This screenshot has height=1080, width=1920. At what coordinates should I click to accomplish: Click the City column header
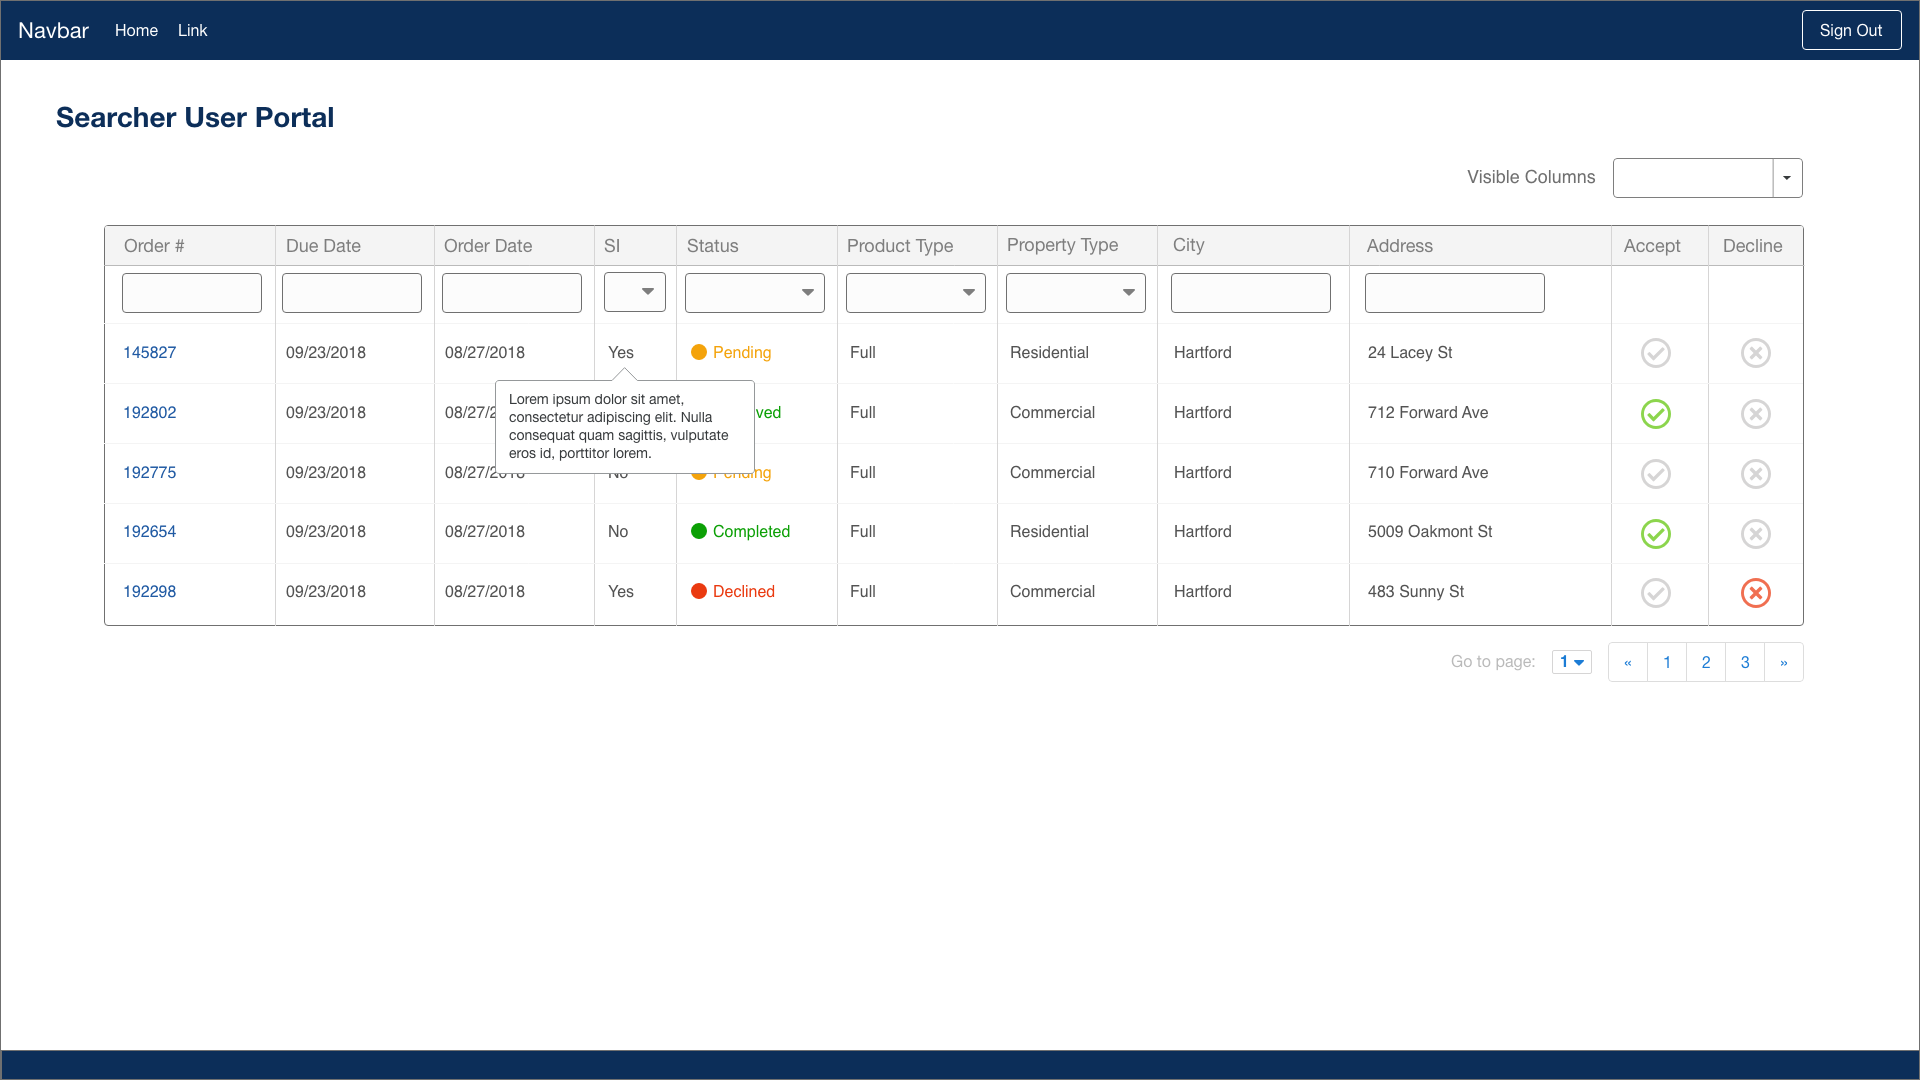(1188, 245)
